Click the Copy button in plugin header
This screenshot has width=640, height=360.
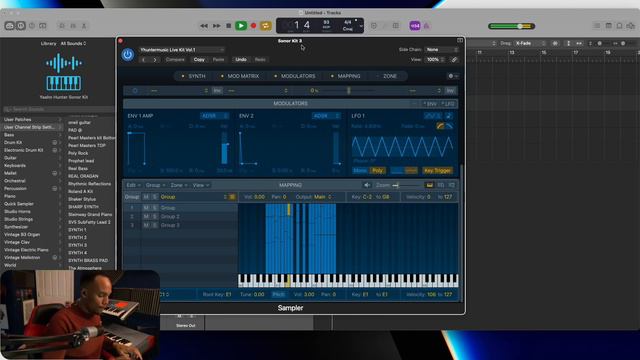(x=199, y=60)
